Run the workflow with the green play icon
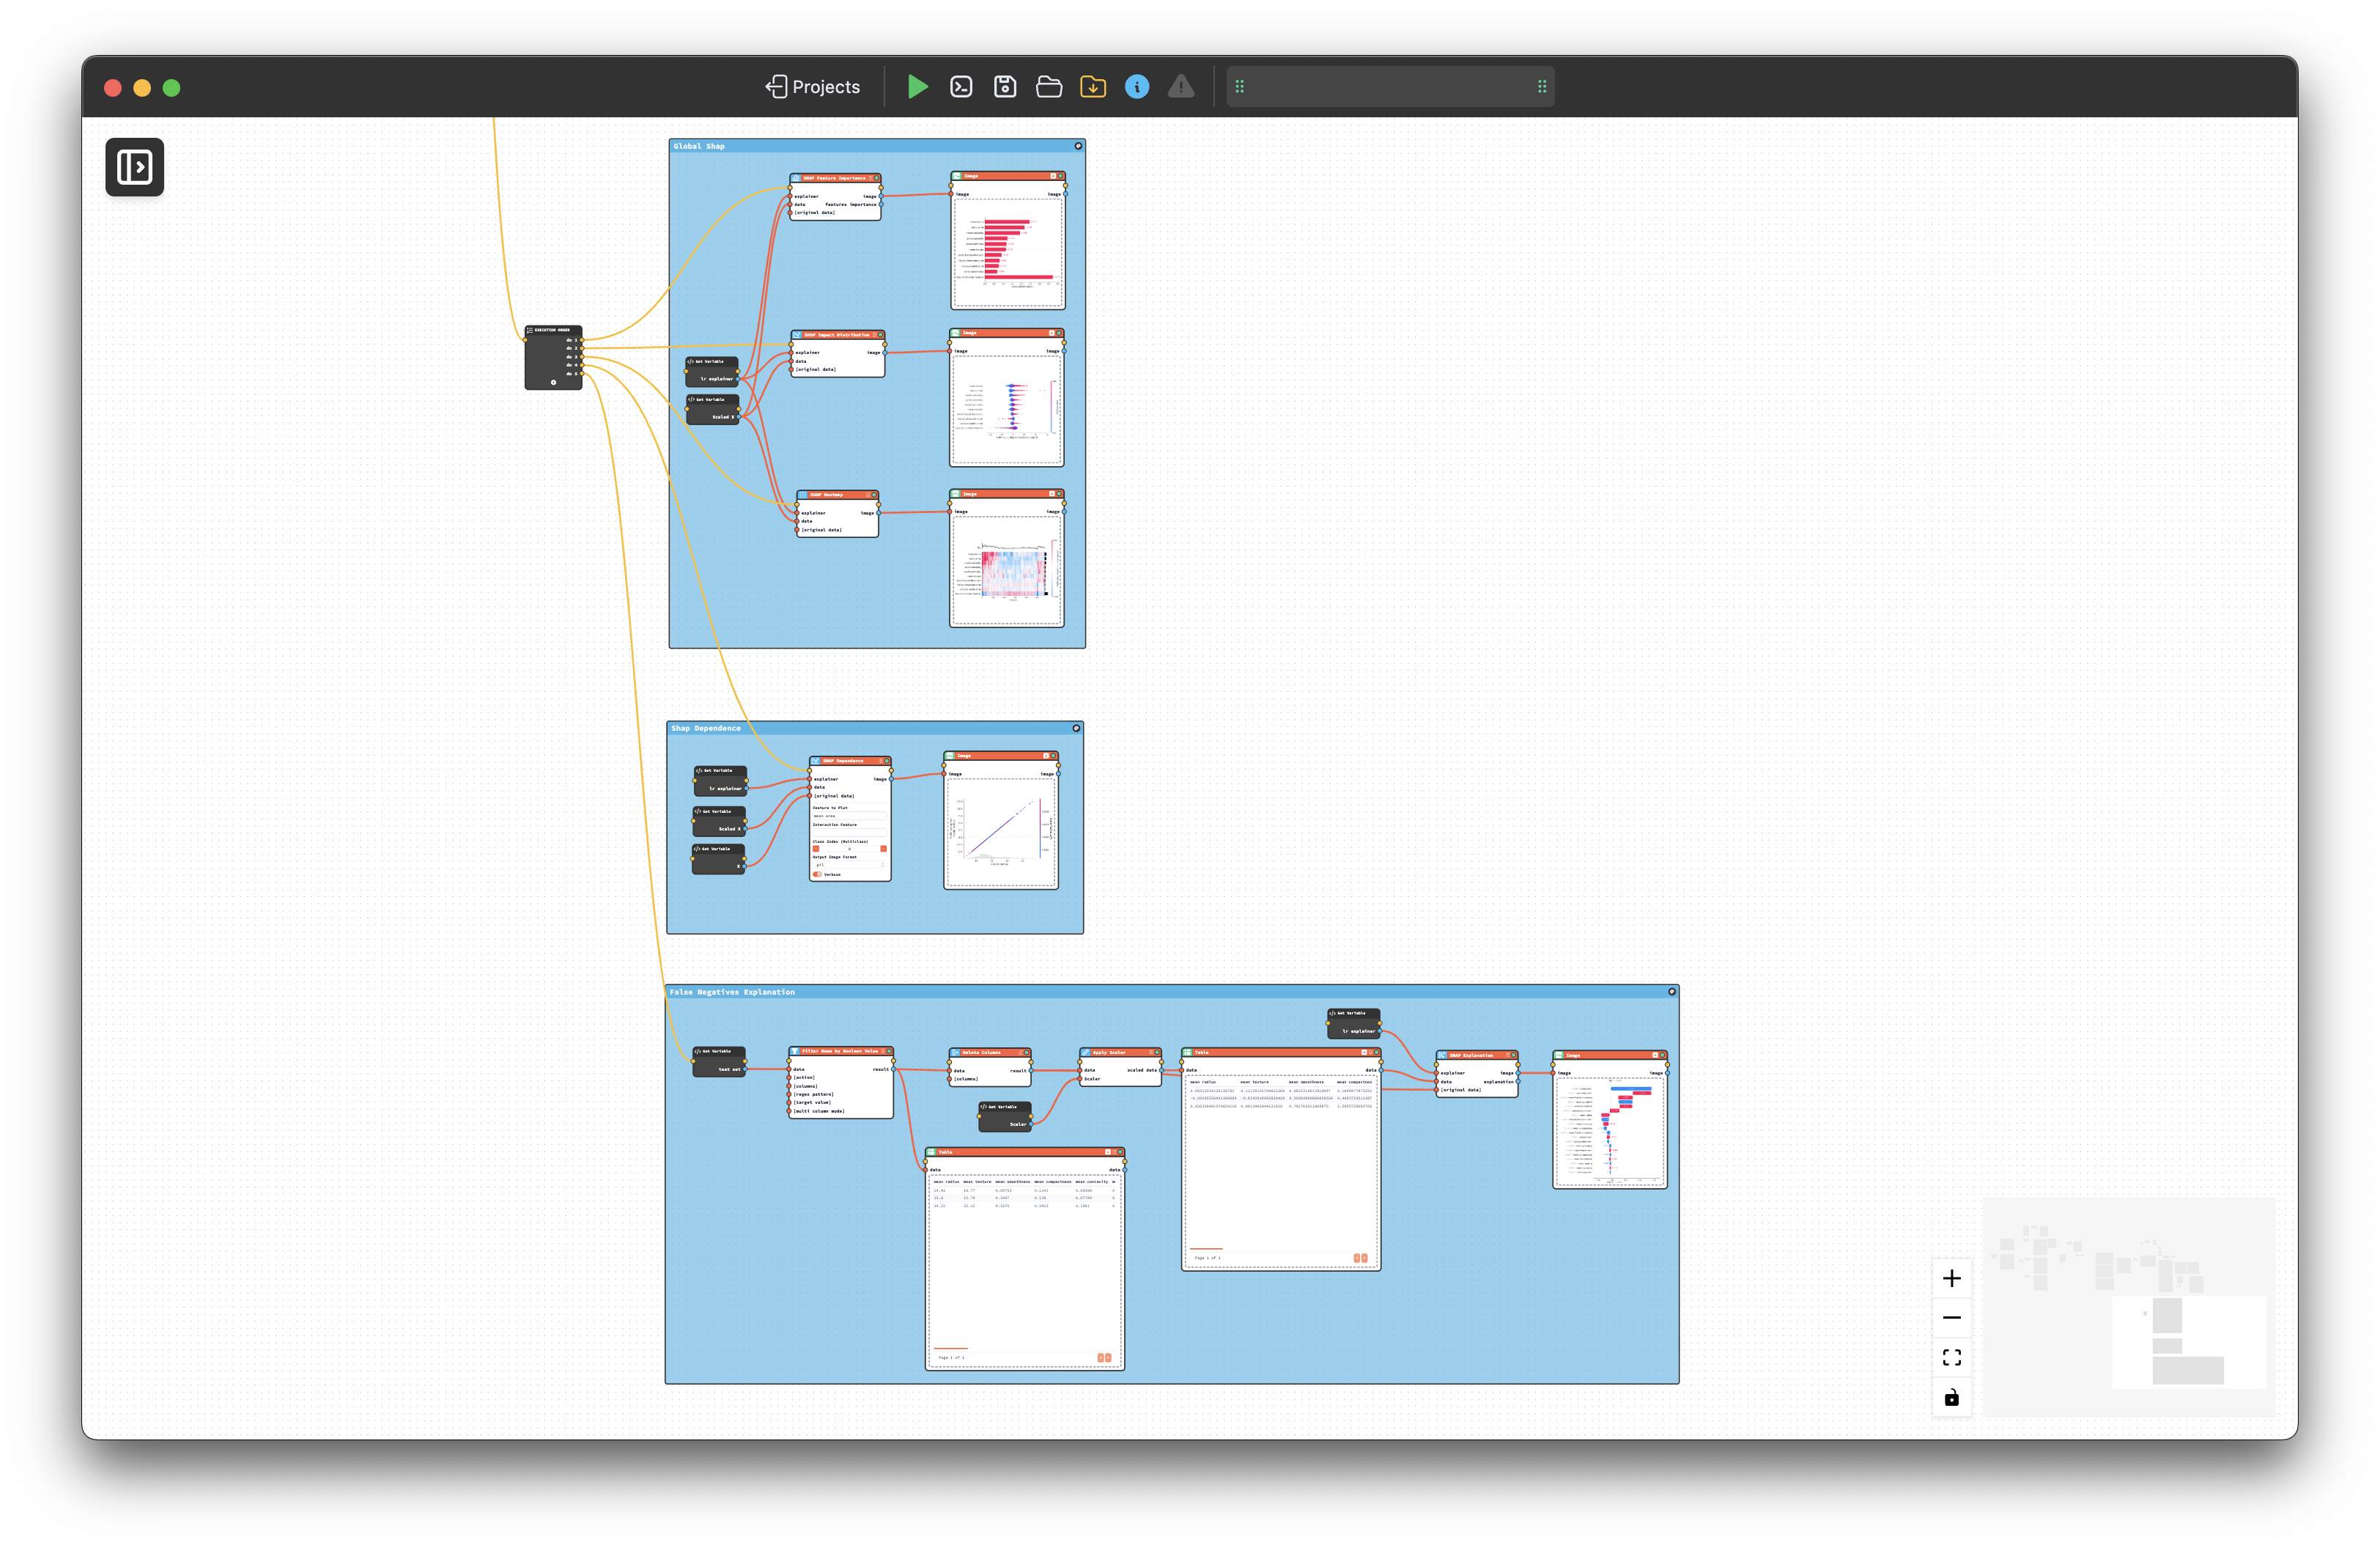 [917, 87]
